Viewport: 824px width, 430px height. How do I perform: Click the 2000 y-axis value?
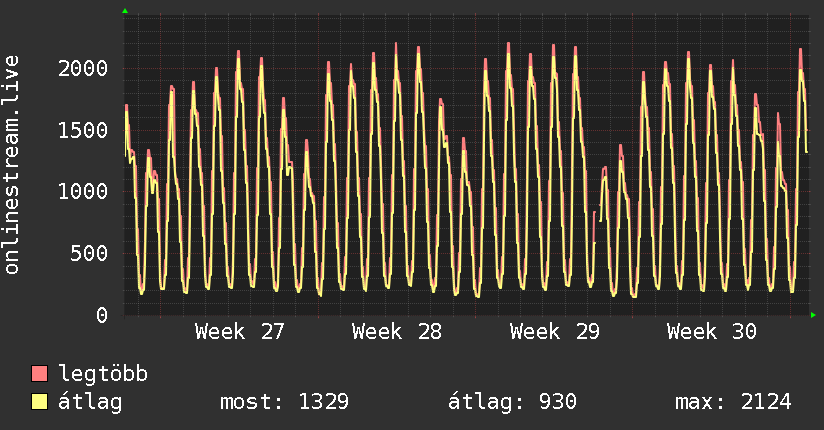coord(83,68)
